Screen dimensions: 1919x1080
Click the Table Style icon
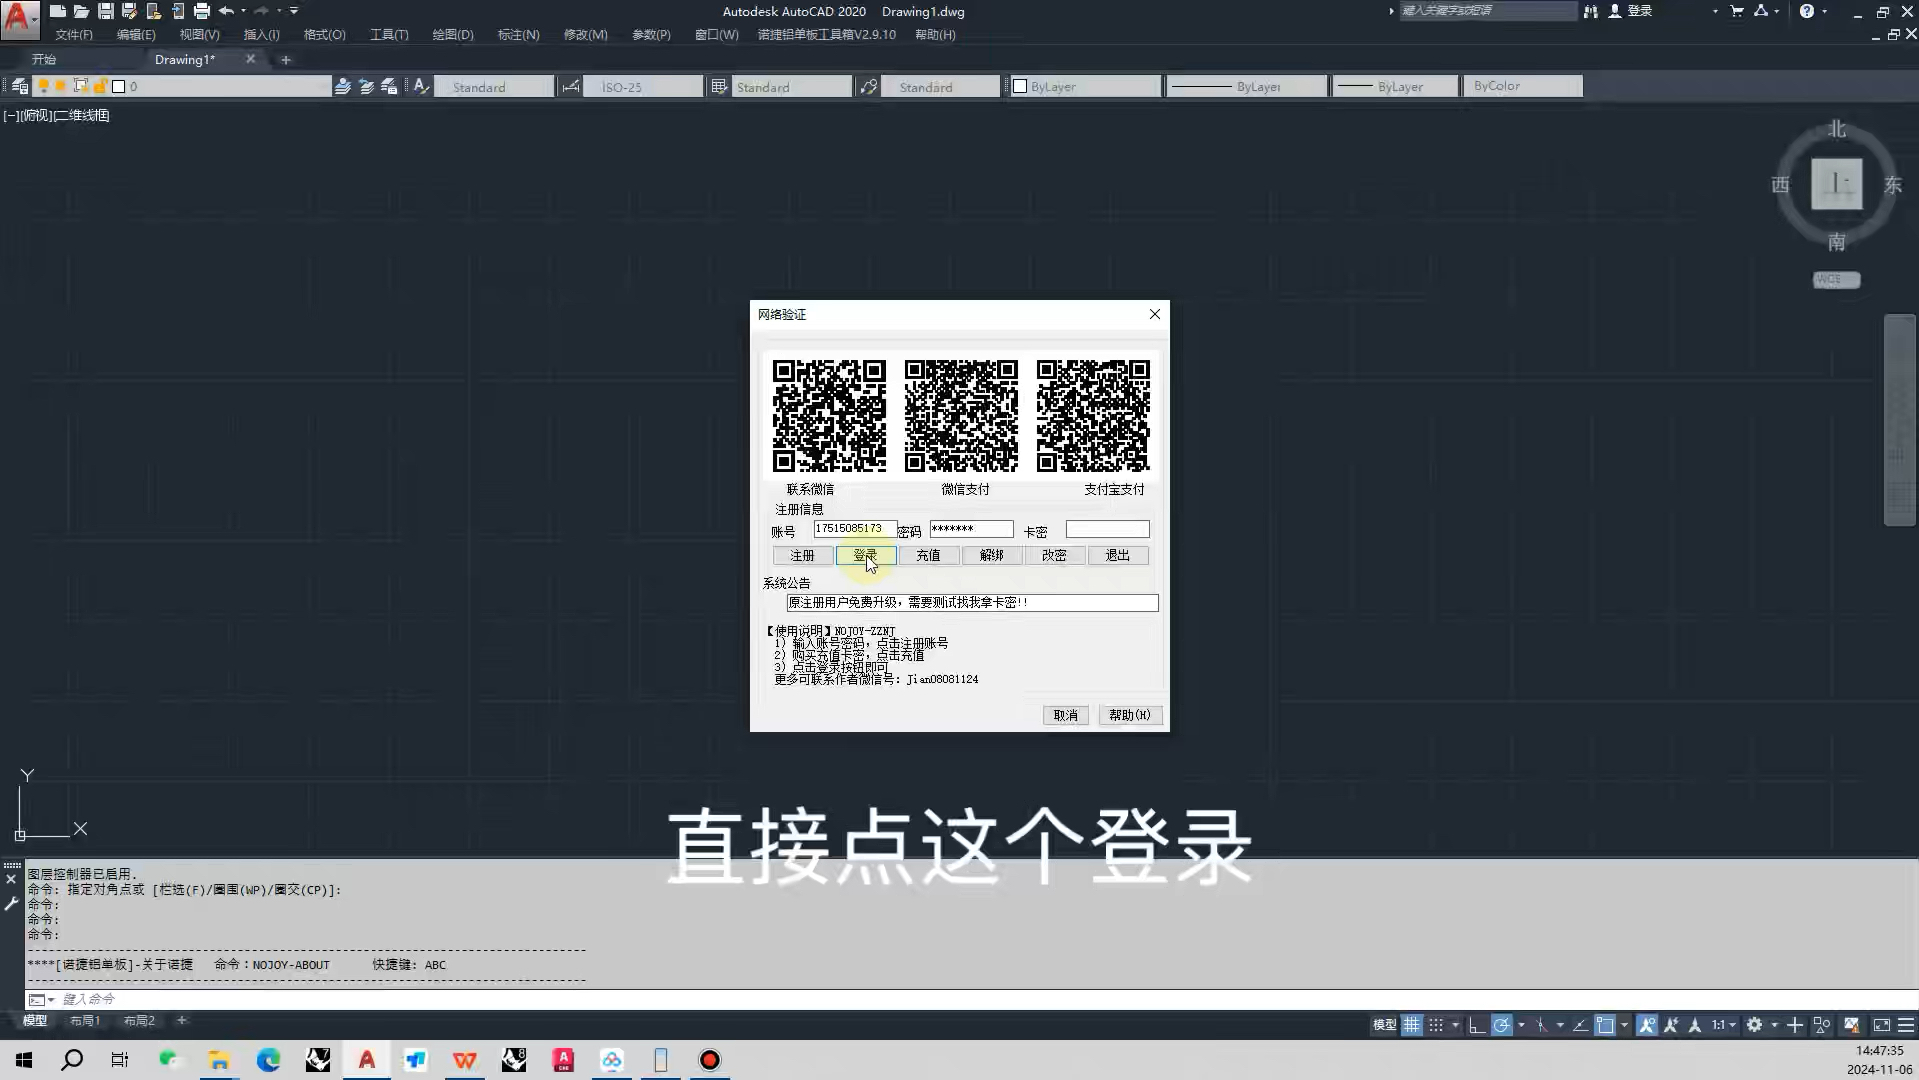tap(718, 86)
